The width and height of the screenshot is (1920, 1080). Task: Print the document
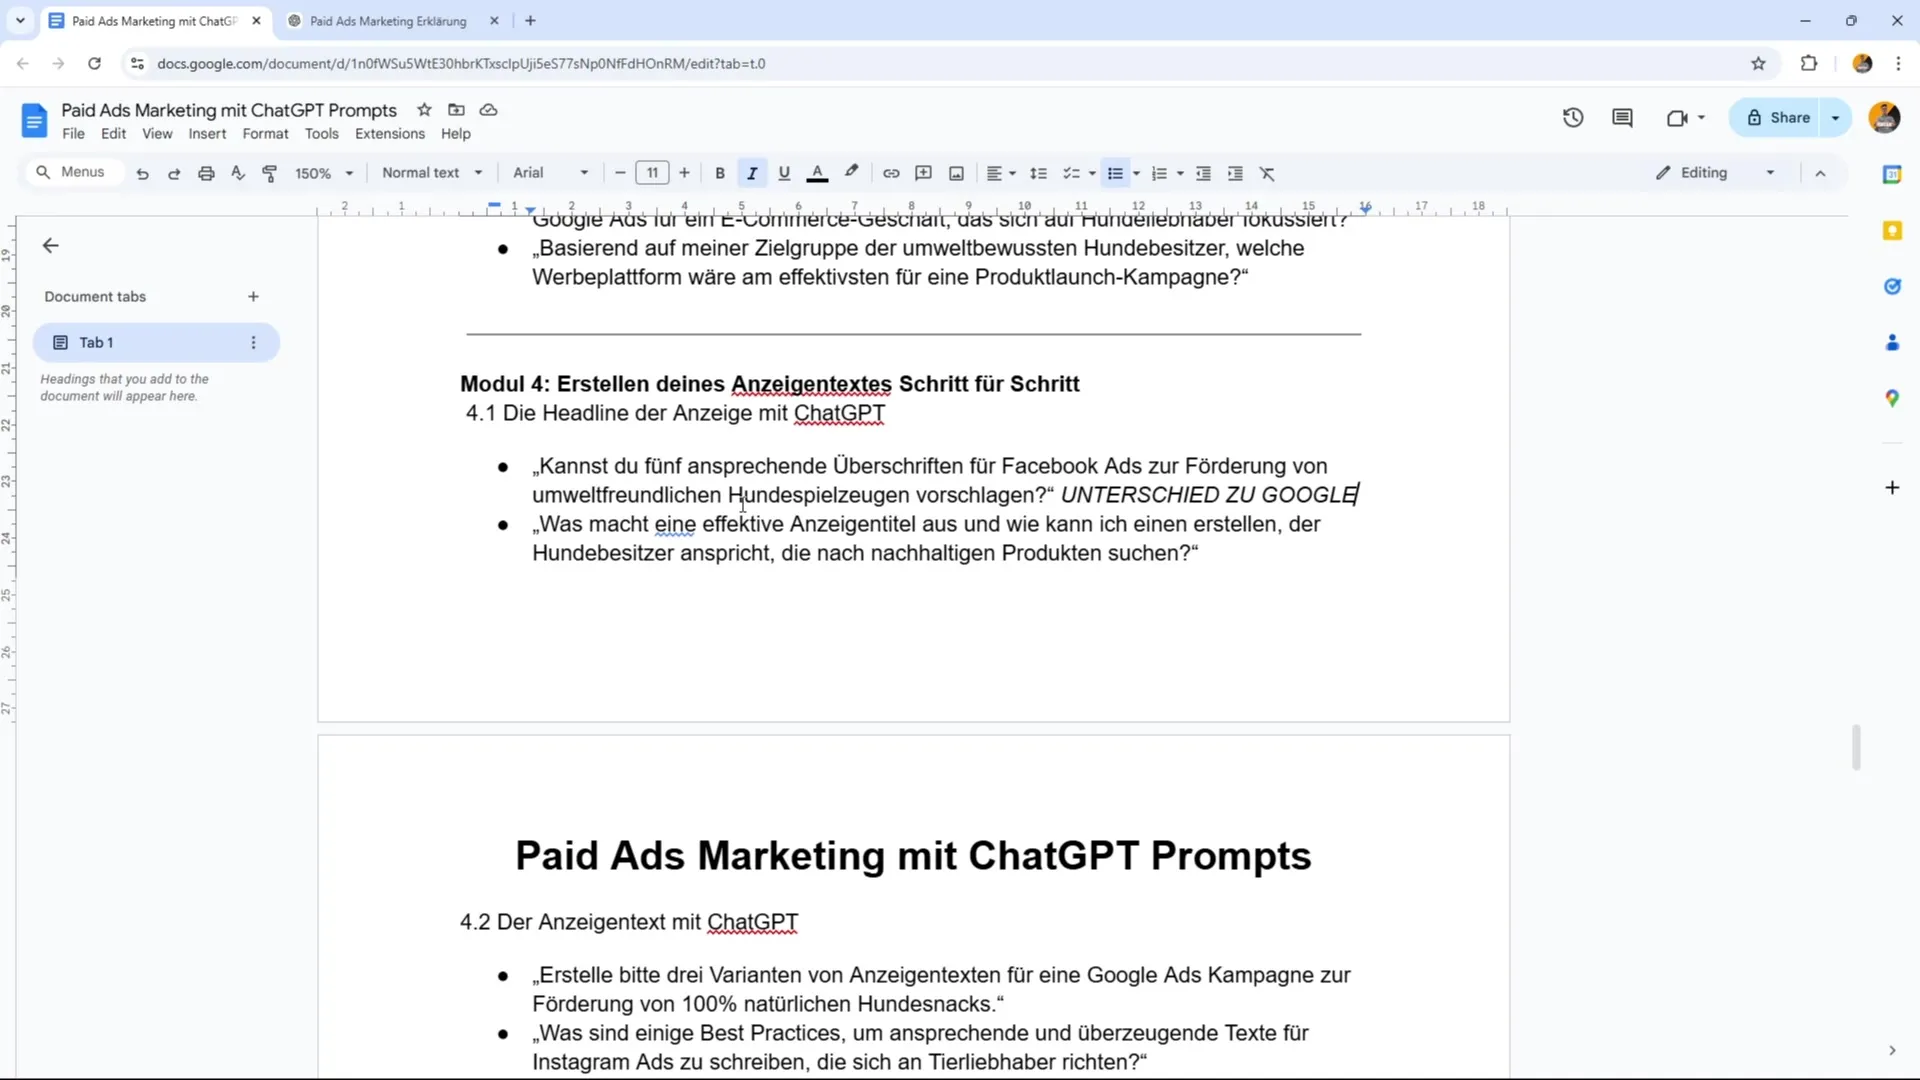206,173
